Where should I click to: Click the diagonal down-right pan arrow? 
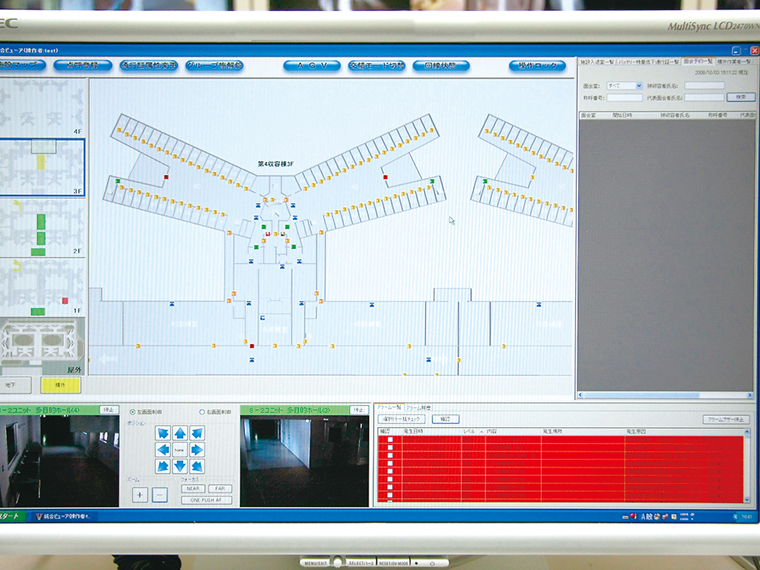click(197, 467)
